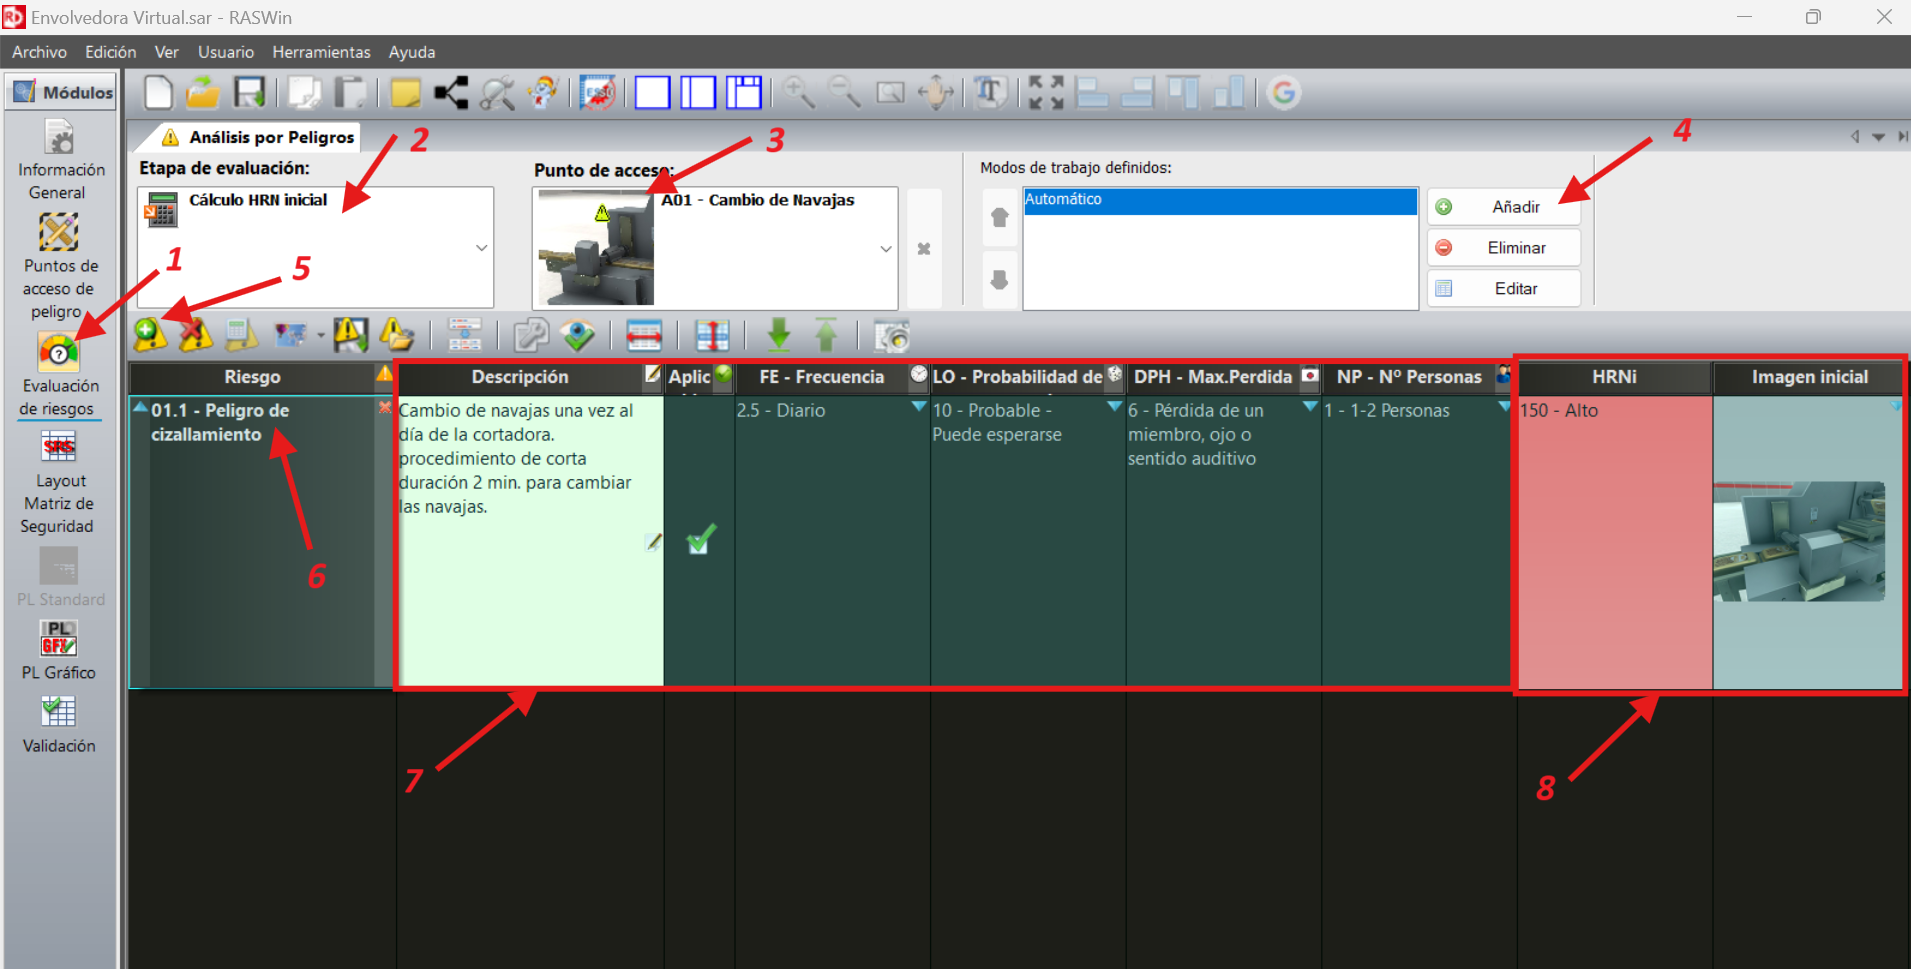Open LO - Probabilidad cell dropdown arrow
1911x969 pixels.
(1114, 406)
